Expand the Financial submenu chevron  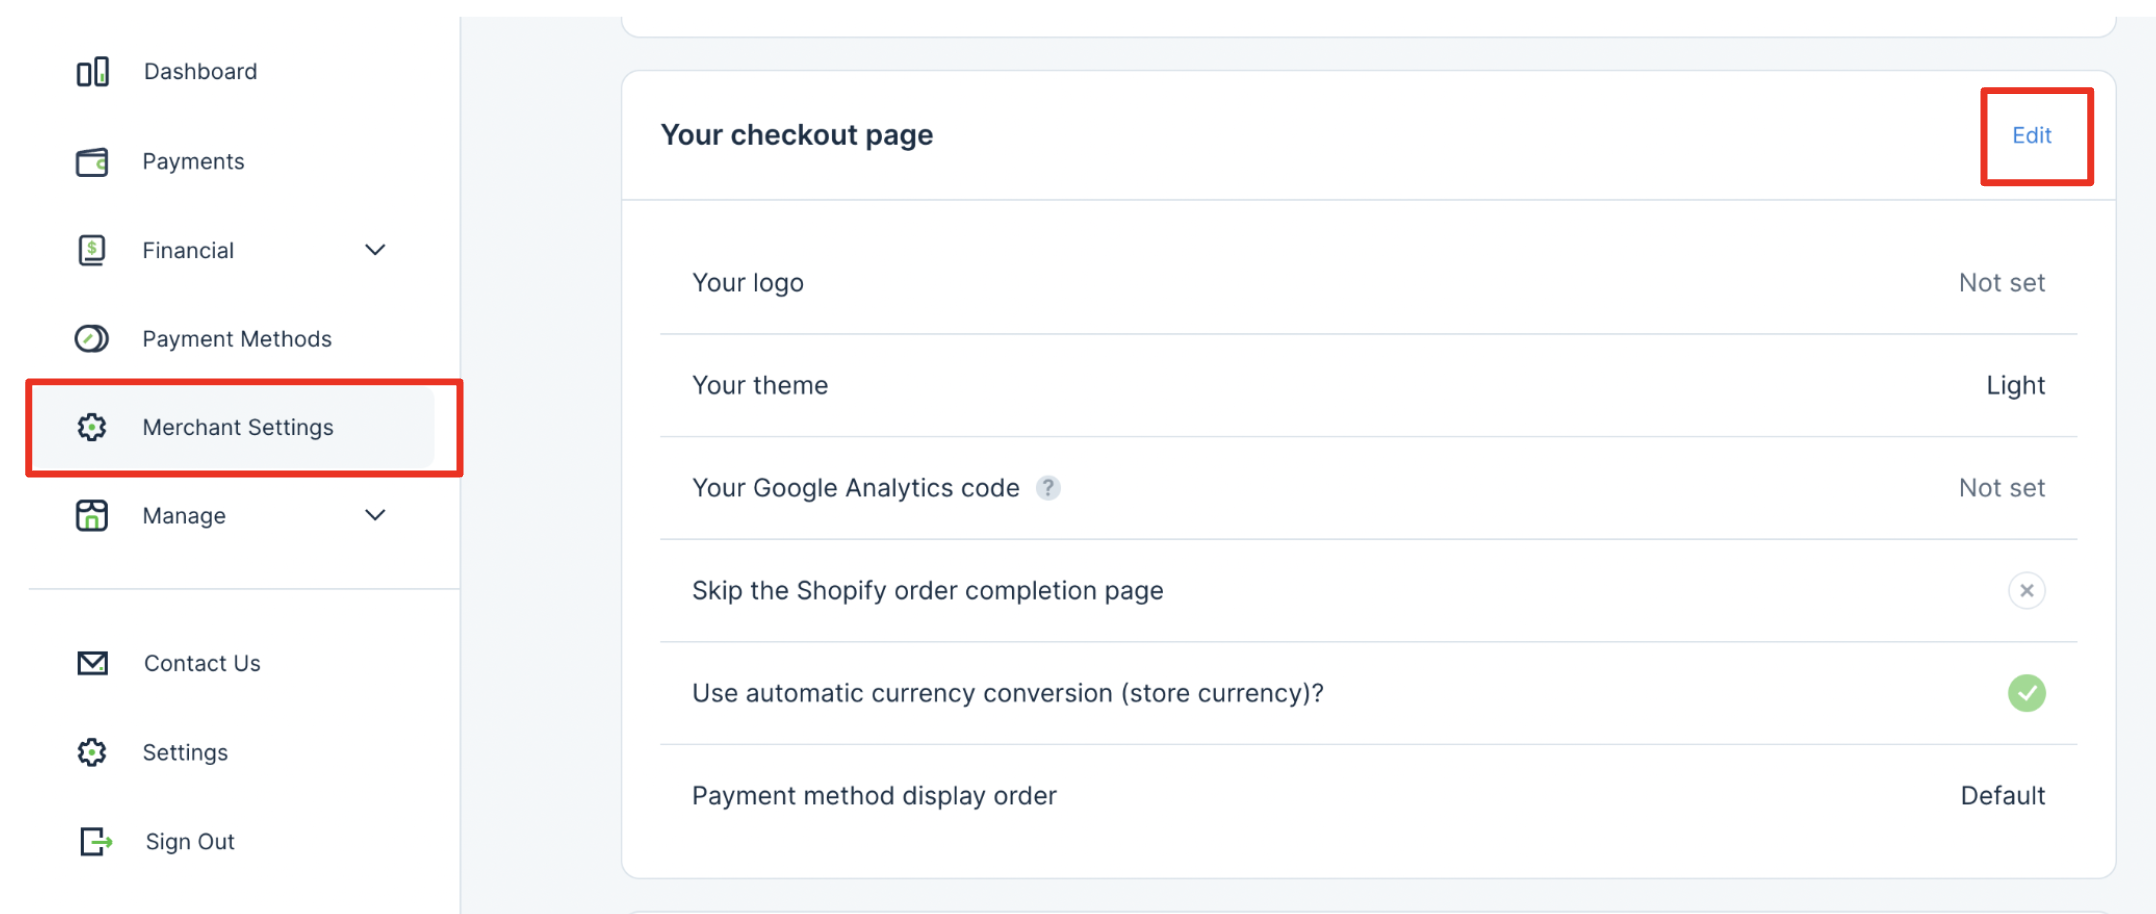[x=375, y=250]
